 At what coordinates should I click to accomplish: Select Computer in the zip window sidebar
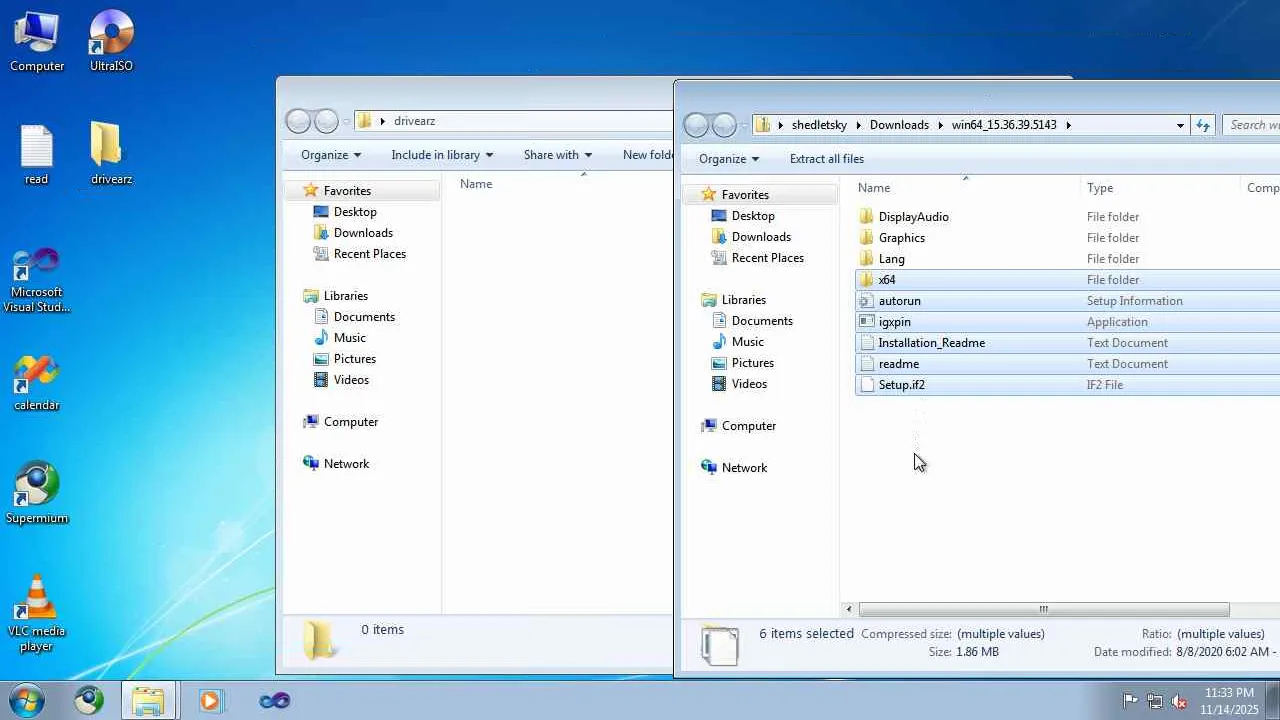749,426
